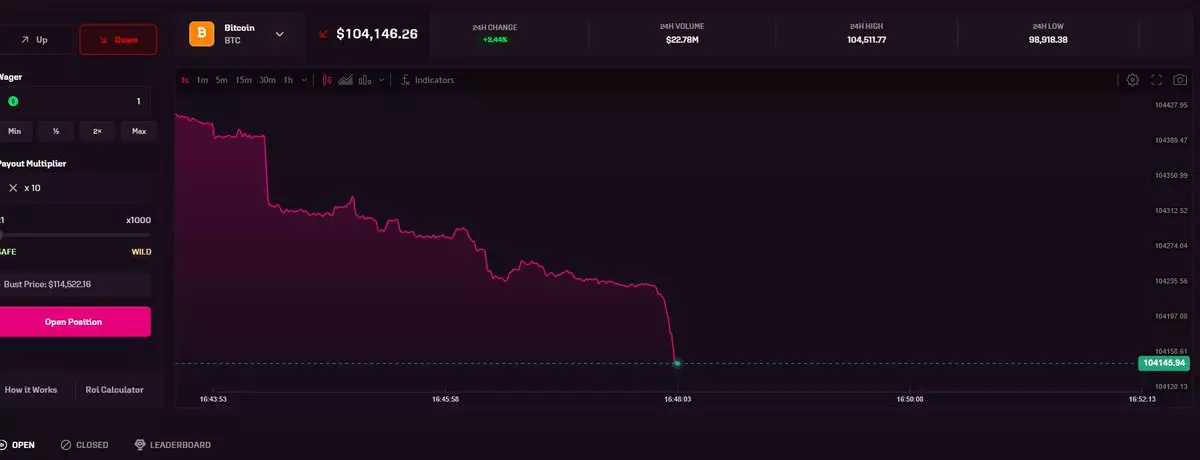Screen dimensions: 1200x460
Task: Toggle the Up direction option
Action: click(35, 39)
